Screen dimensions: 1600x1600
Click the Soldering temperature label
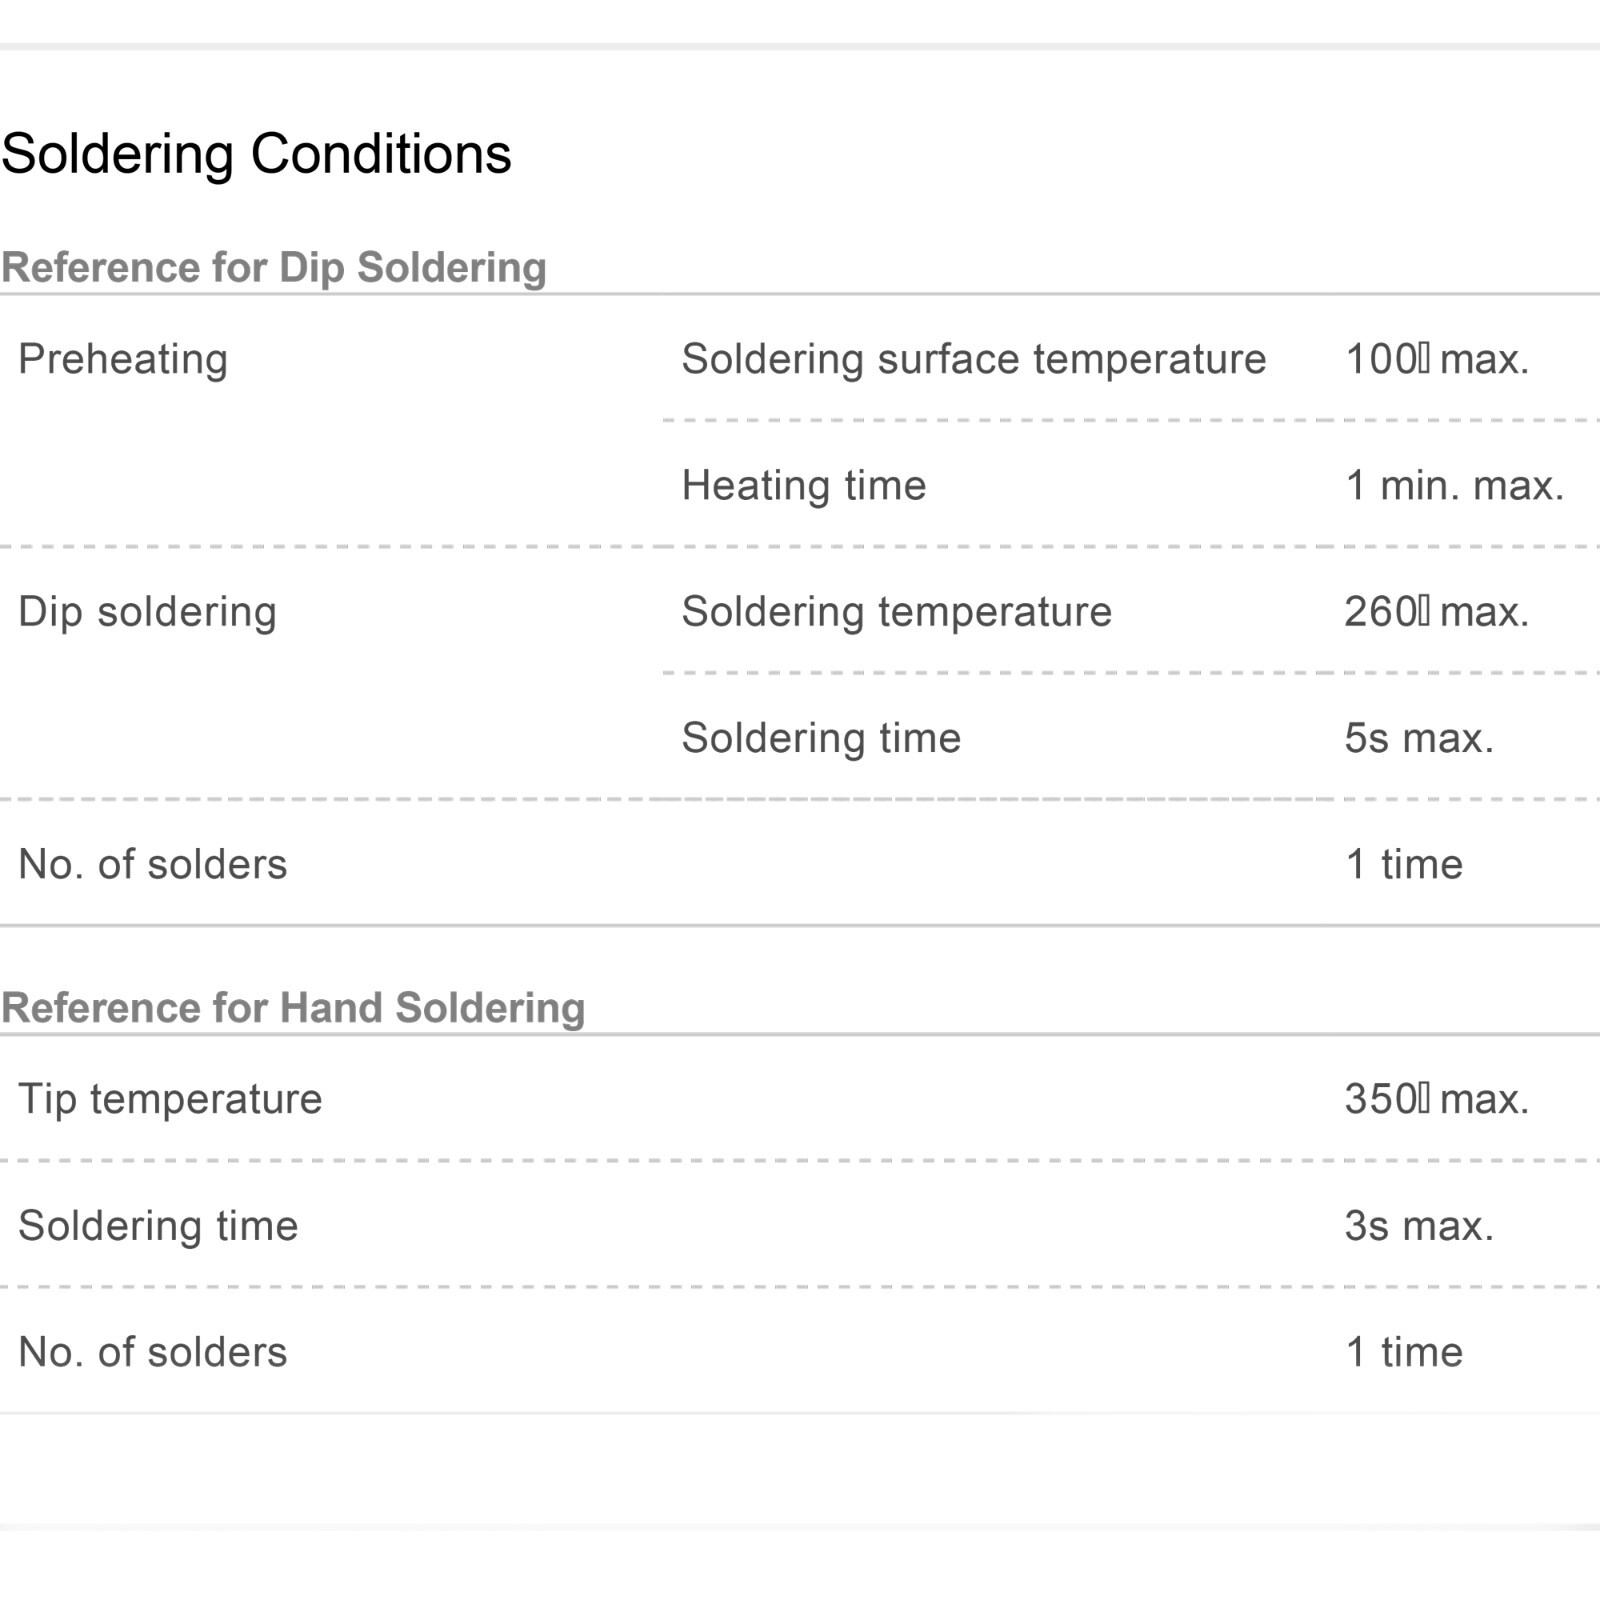tap(897, 612)
